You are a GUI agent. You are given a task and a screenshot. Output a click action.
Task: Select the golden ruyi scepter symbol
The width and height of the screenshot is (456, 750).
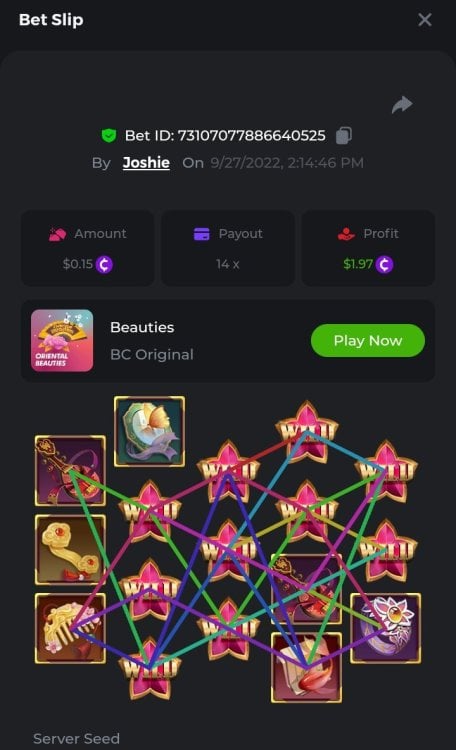(x=70, y=550)
